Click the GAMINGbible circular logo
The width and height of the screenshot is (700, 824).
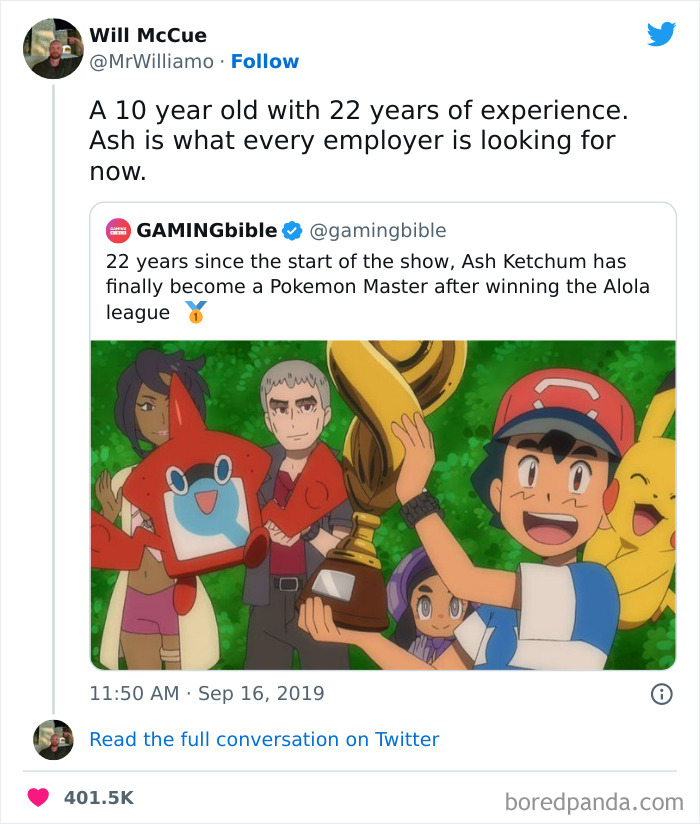click(x=115, y=229)
